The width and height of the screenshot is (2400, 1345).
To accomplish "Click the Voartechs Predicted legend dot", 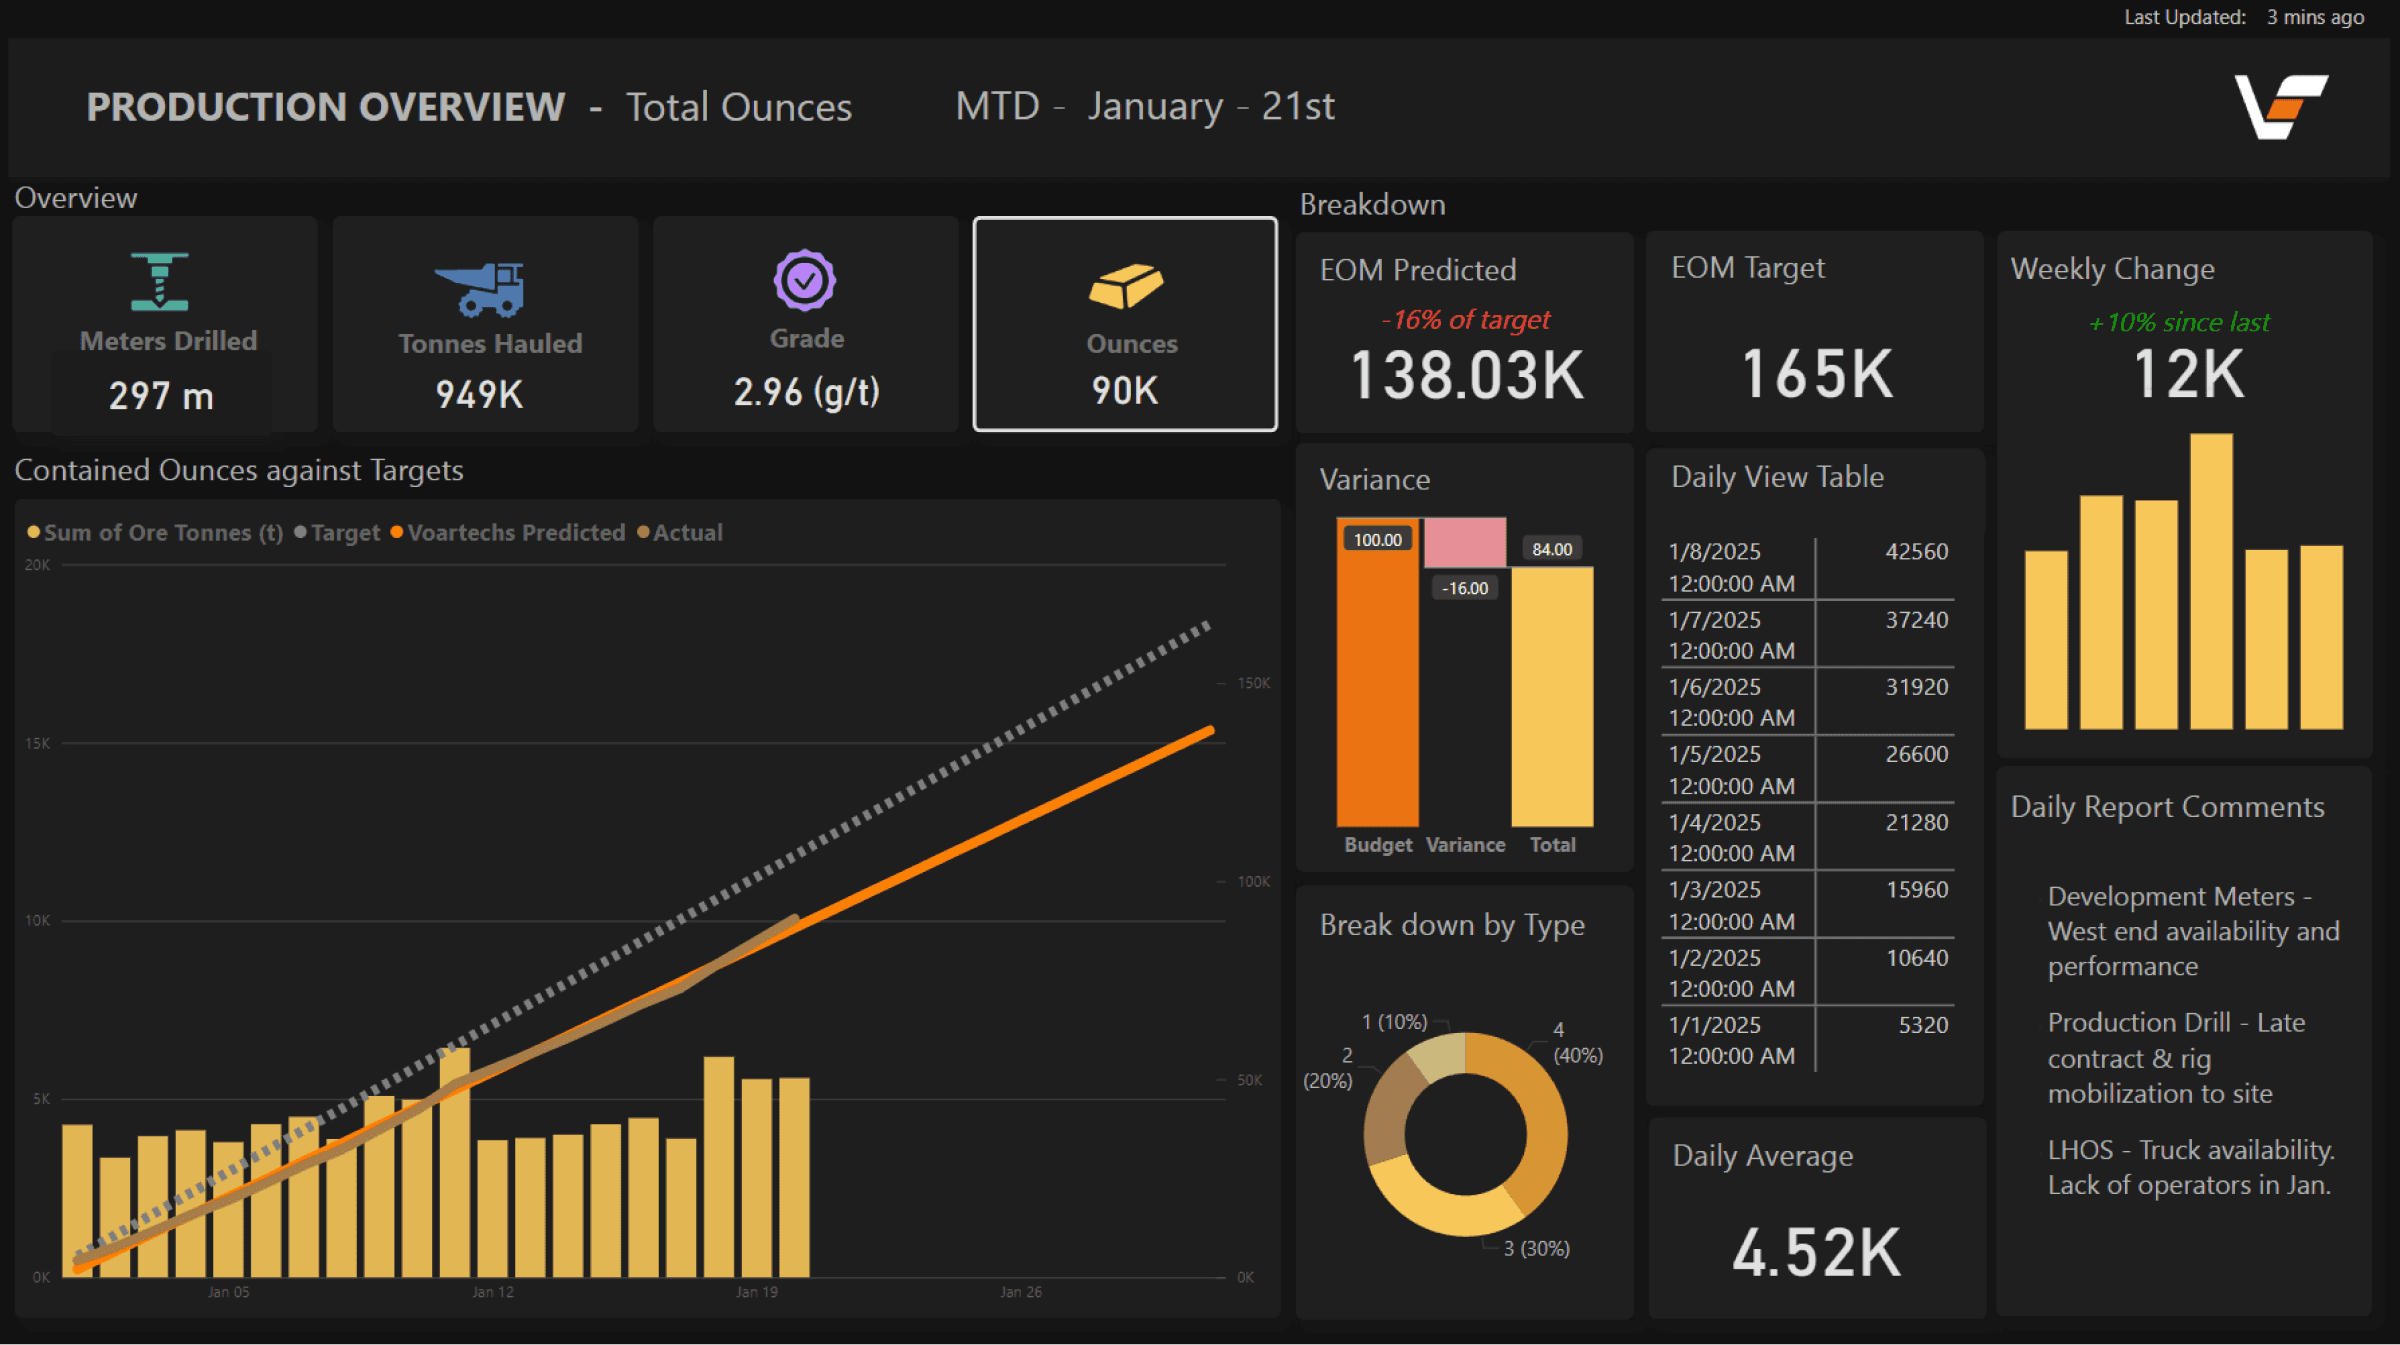I will [397, 532].
